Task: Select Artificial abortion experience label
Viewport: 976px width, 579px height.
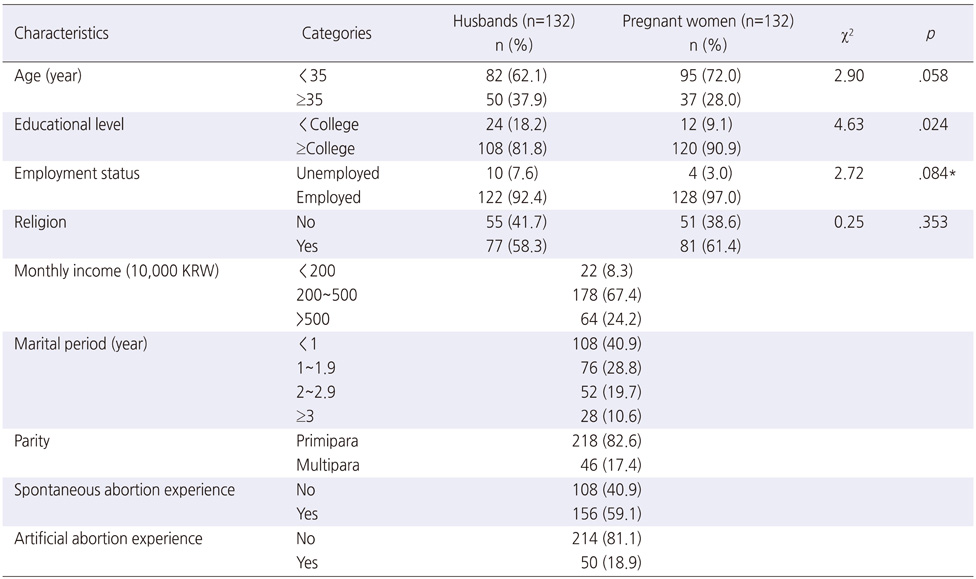Action: pyautogui.click(x=108, y=539)
